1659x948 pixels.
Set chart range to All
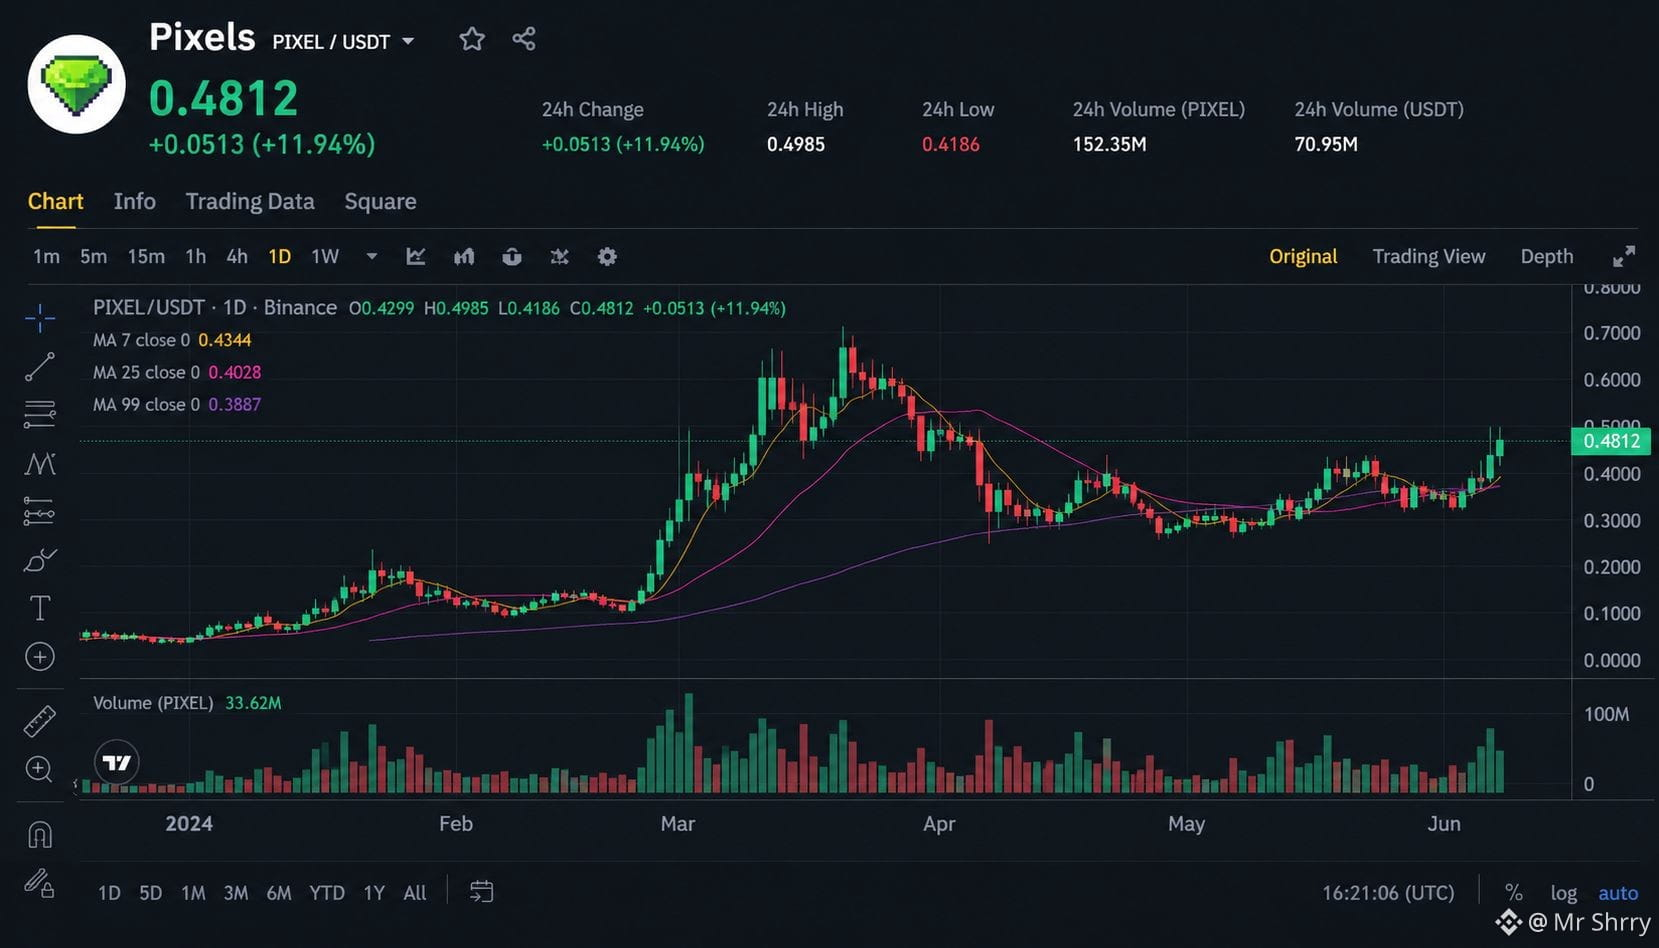pyautogui.click(x=415, y=893)
